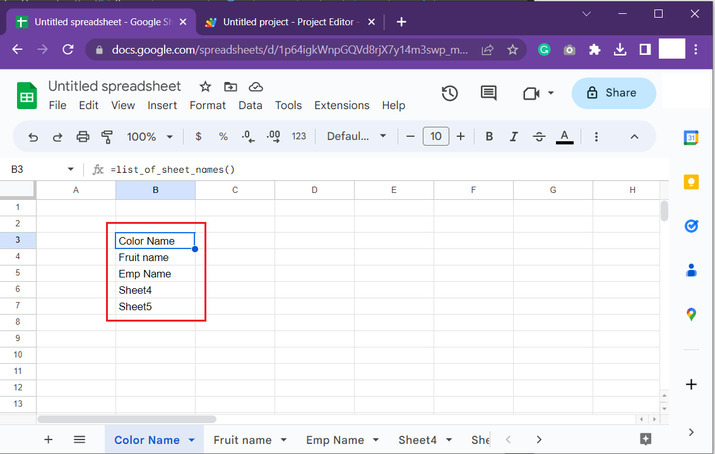Click the font size field showing 10

(436, 136)
